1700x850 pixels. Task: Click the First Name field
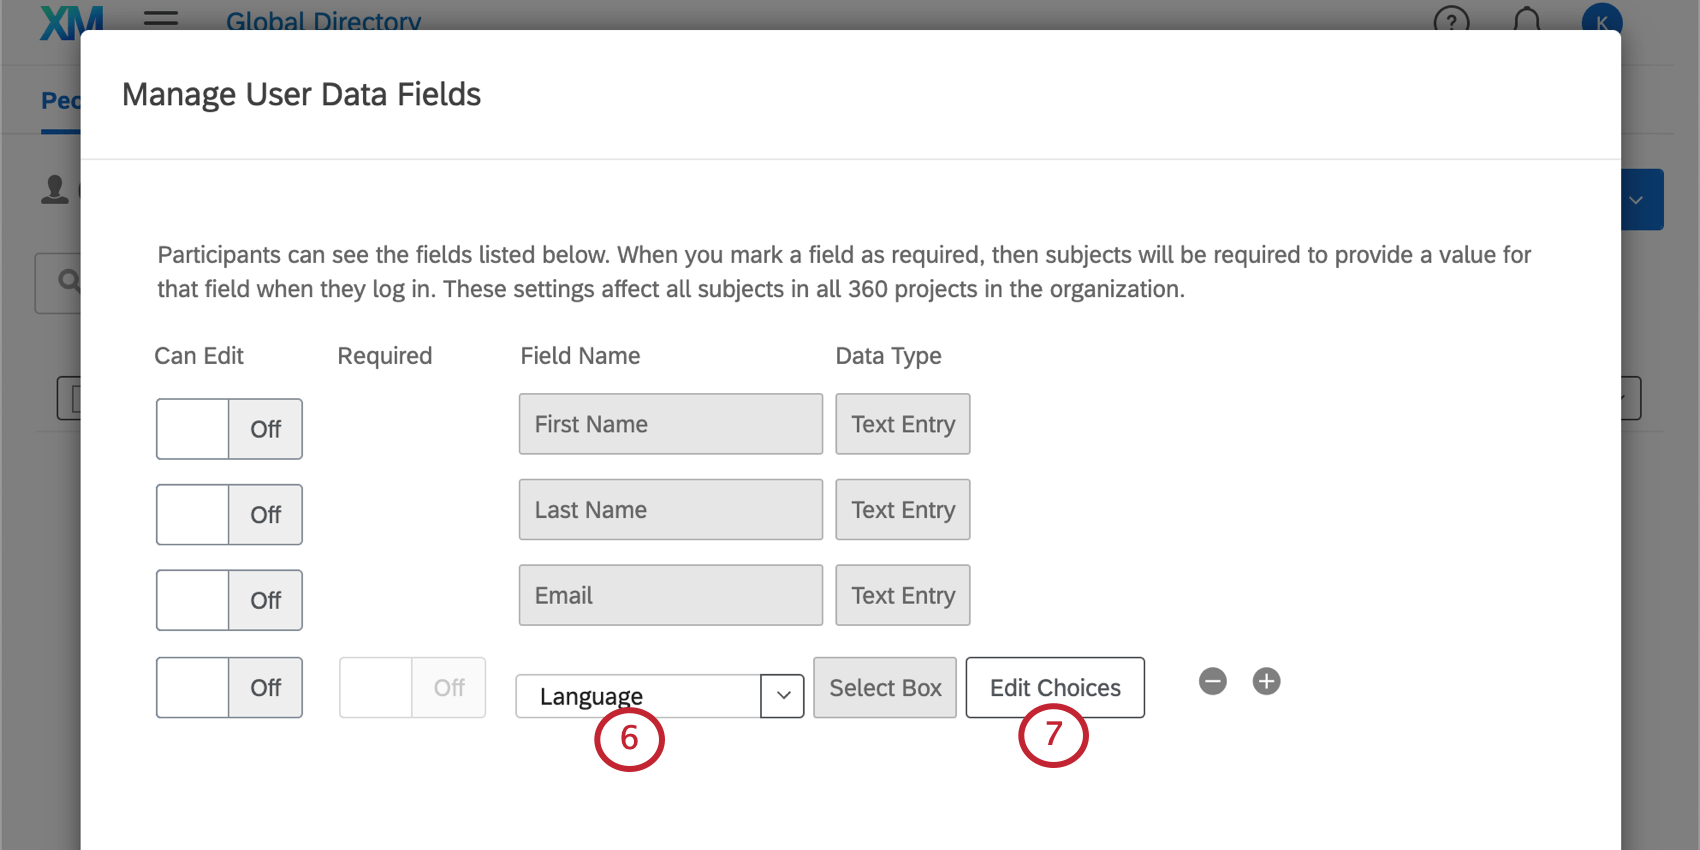[670, 424]
